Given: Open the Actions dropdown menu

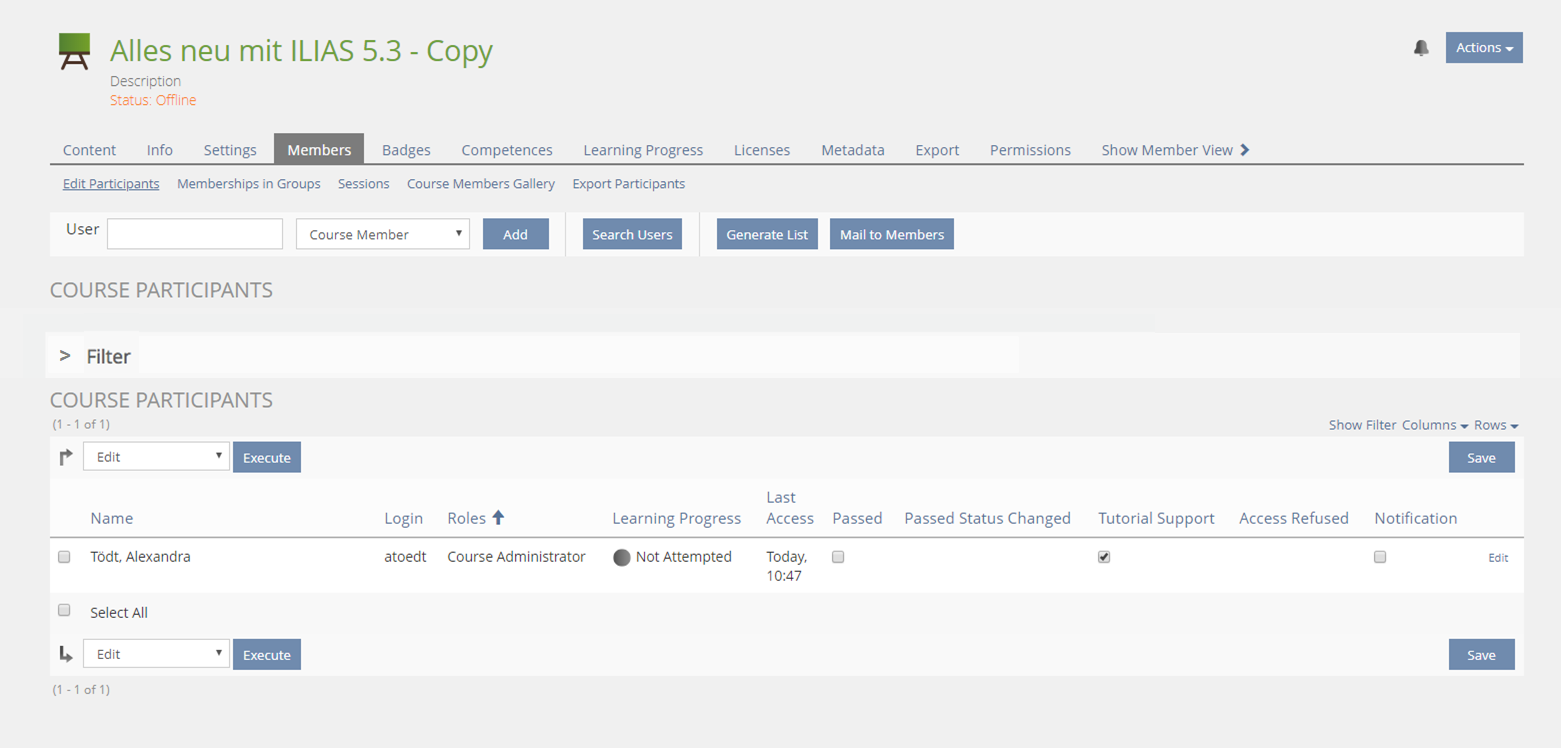Looking at the screenshot, I should point(1483,48).
